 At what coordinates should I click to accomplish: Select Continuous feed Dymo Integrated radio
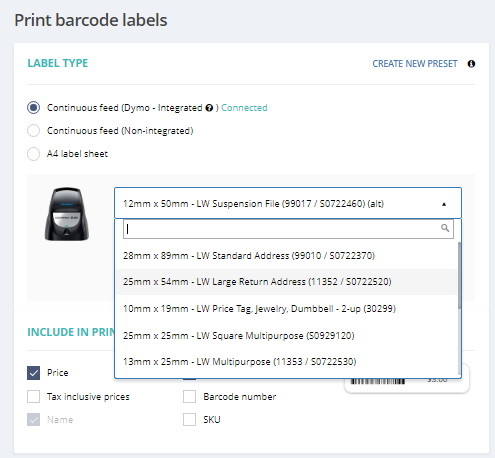click(33, 108)
